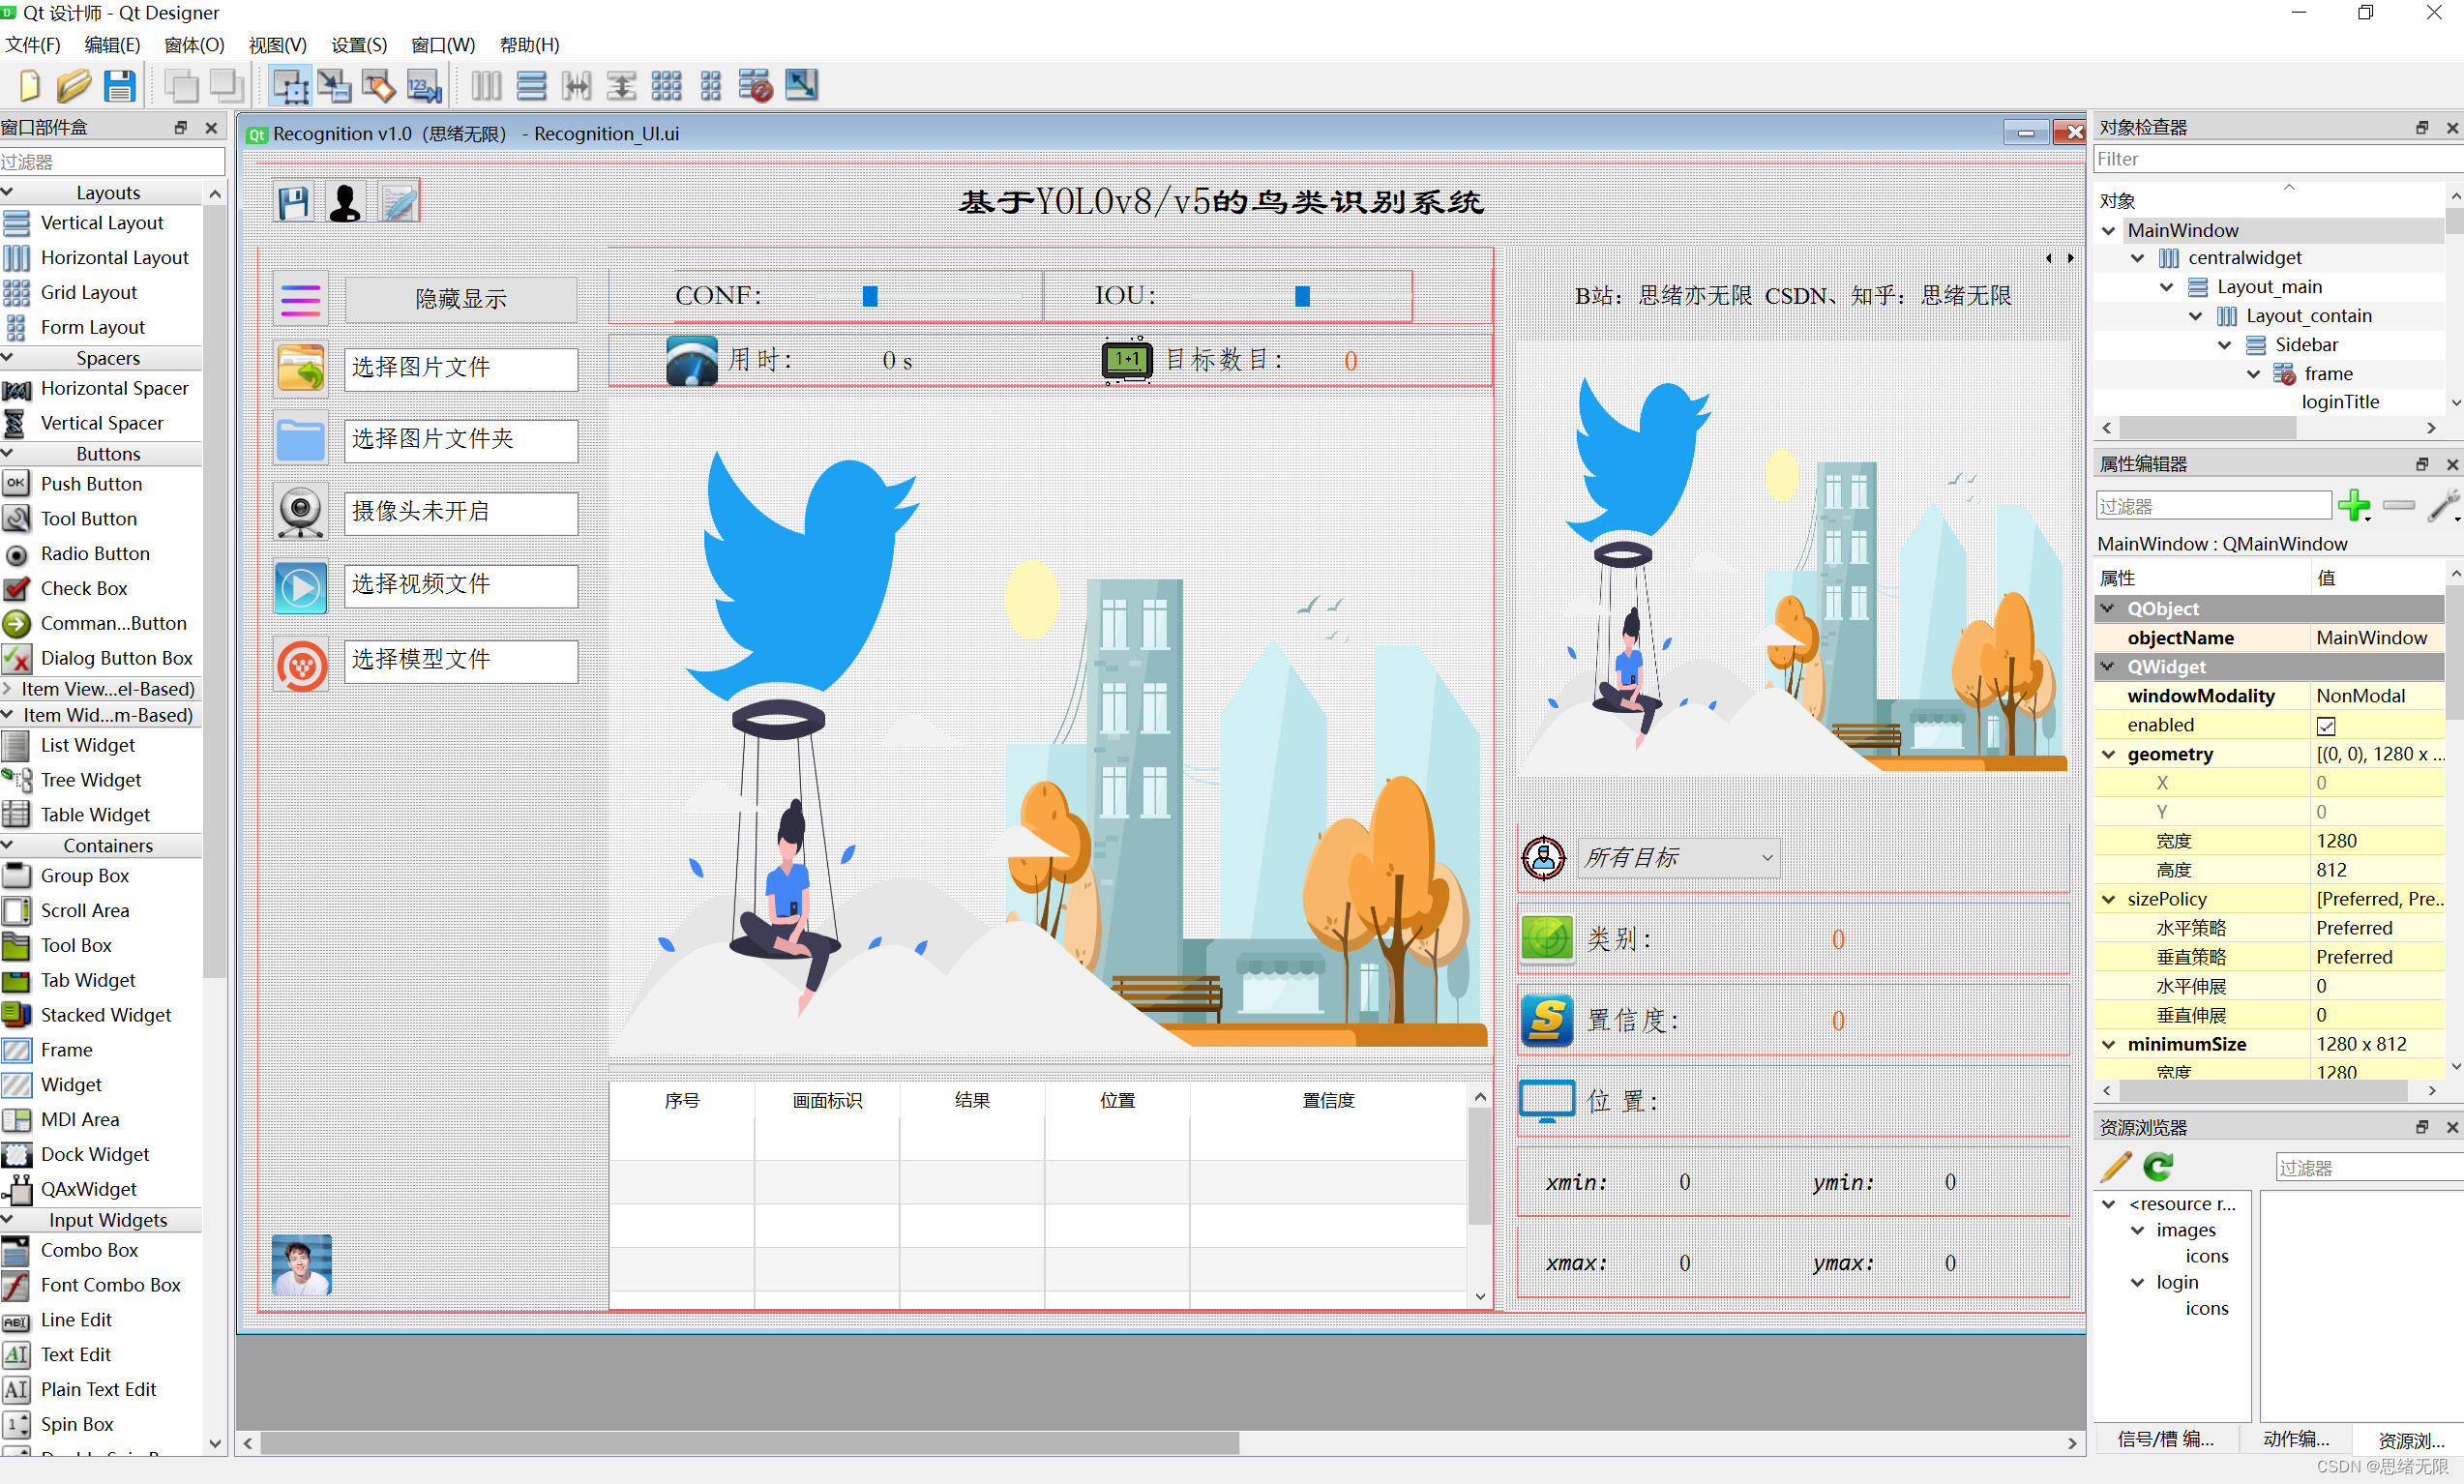Open the 视图(V) menu

pos(277,45)
